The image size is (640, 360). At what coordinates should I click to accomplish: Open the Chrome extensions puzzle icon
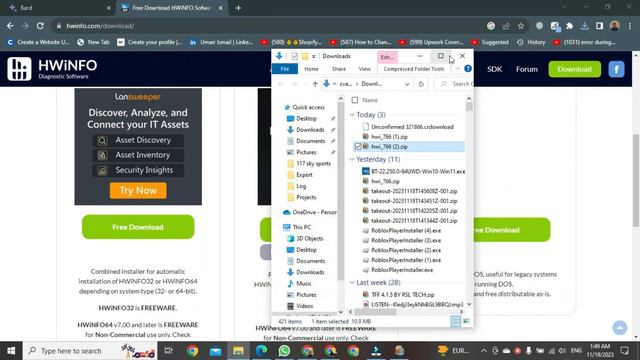pyautogui.click(x=569, y=26)
